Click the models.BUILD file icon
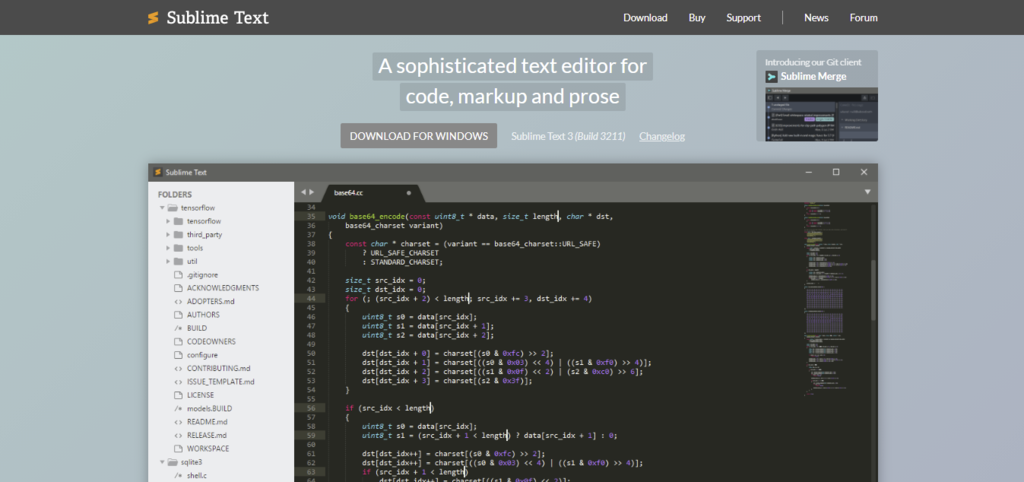Image resolution: width=1024 pixels, height=482 pixels. (x=177, y=409)
